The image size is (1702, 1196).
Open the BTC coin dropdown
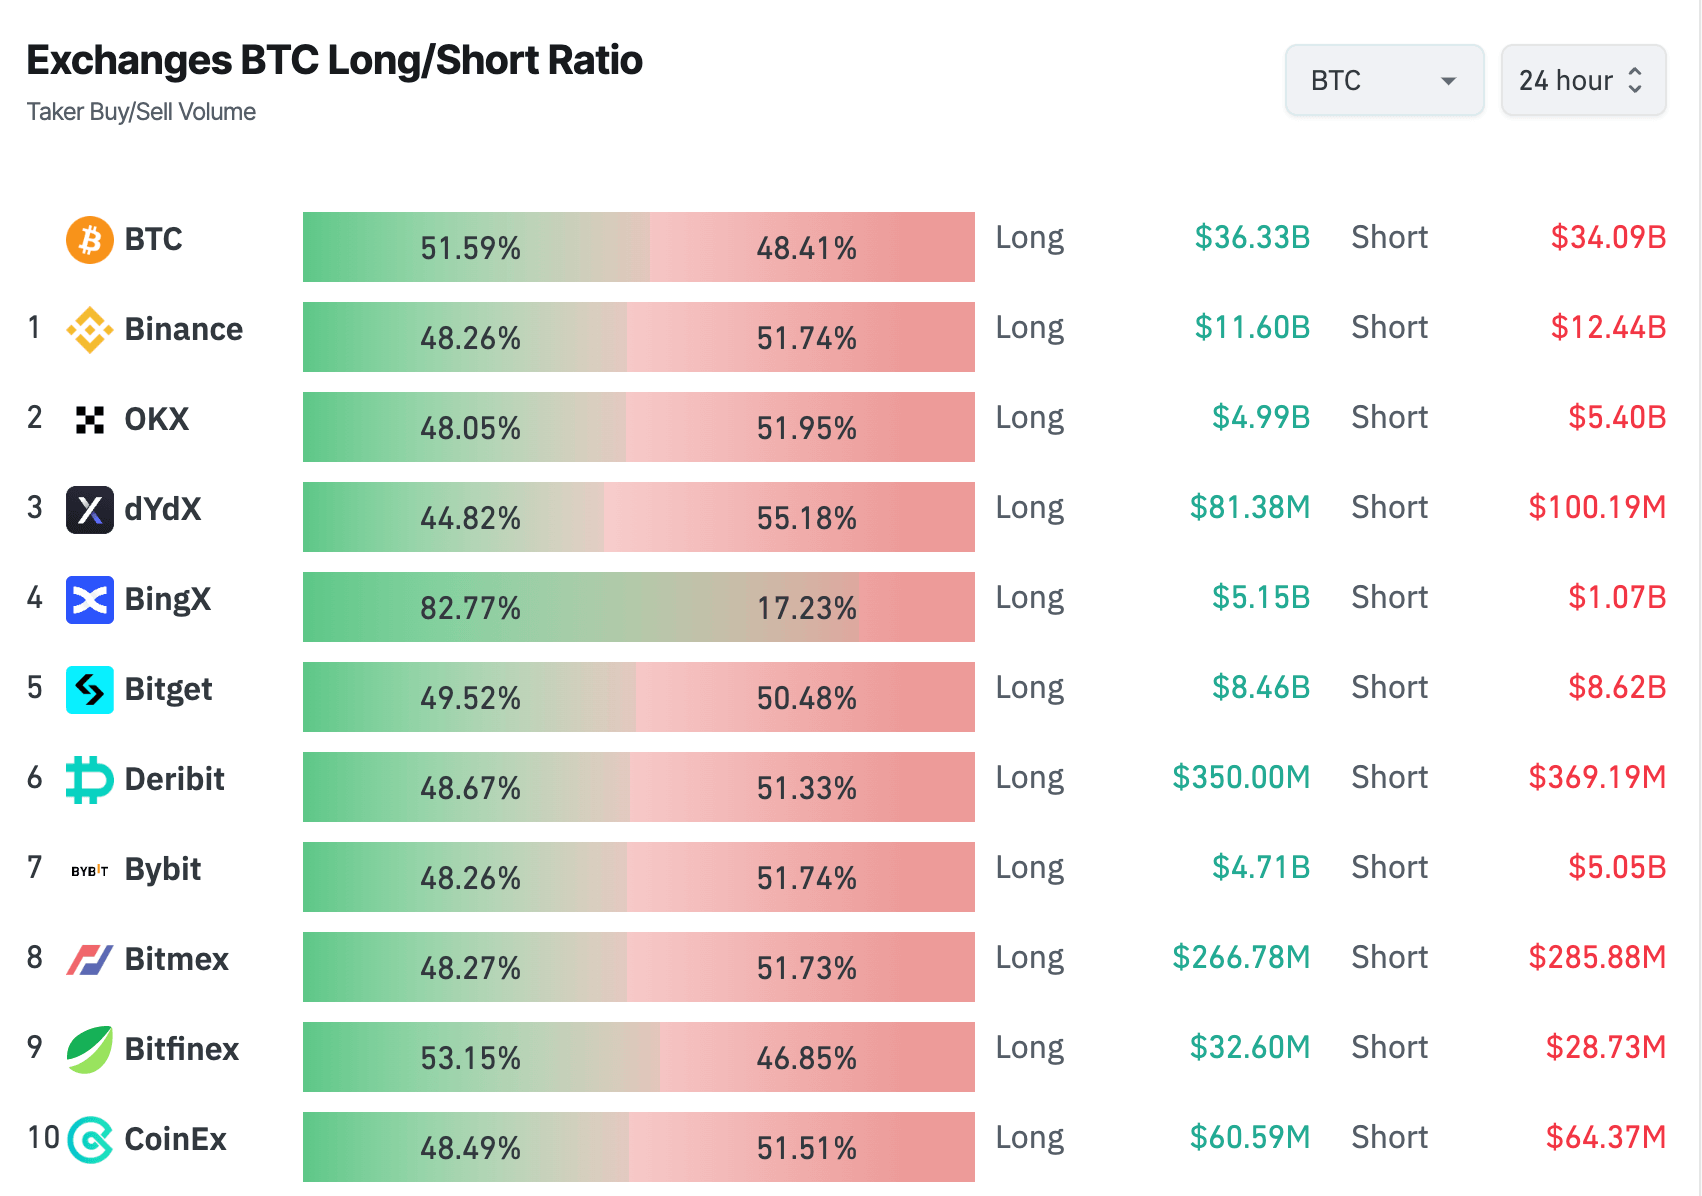(x=1385, y=80)
